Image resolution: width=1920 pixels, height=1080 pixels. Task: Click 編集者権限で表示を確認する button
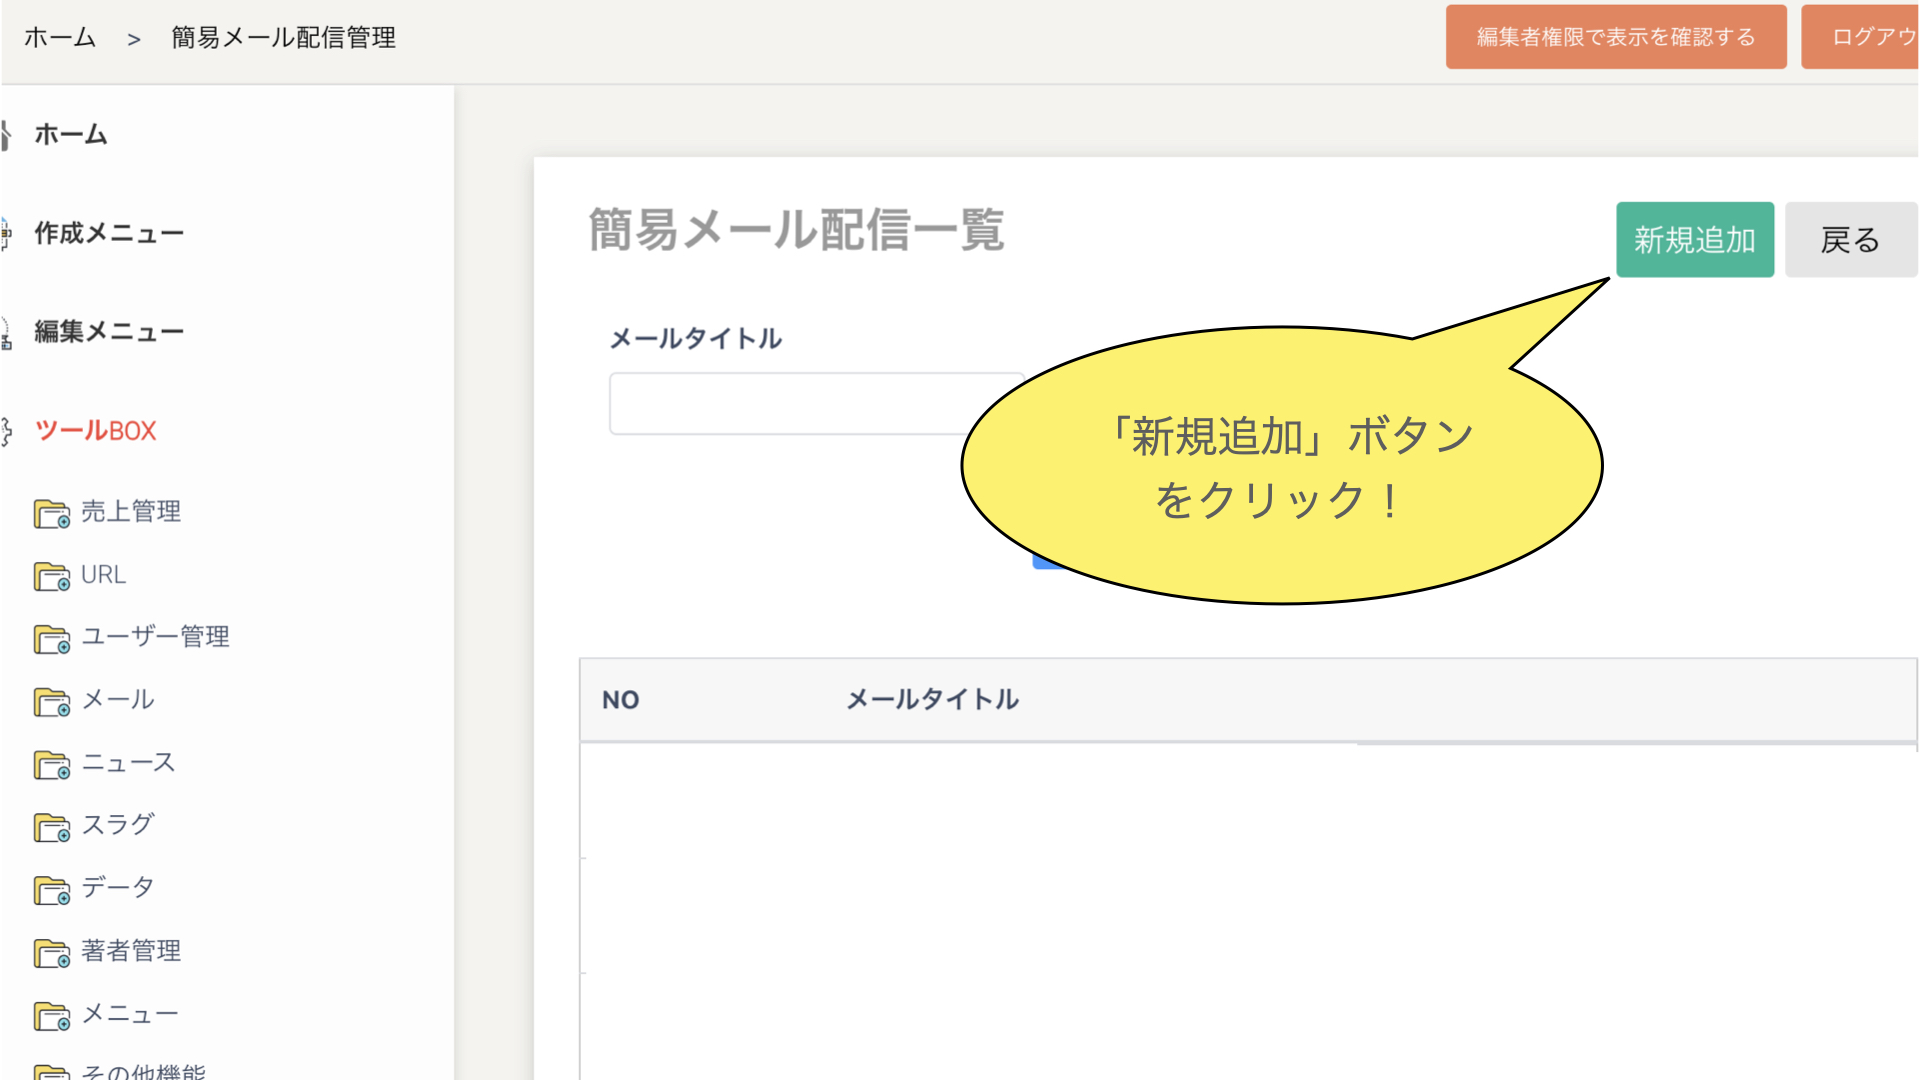click(x=1615, y=37)
